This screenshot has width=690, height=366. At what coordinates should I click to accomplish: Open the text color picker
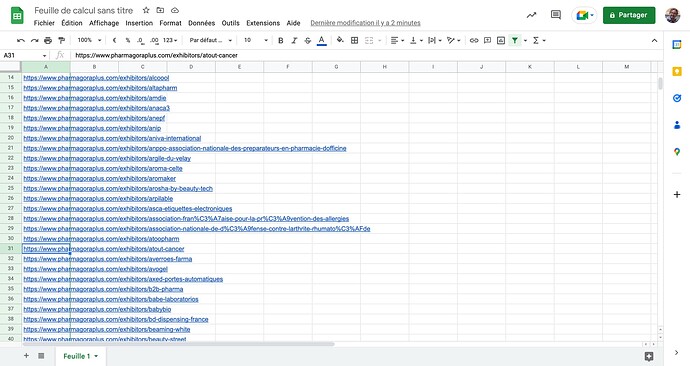(x=322, y=40)
